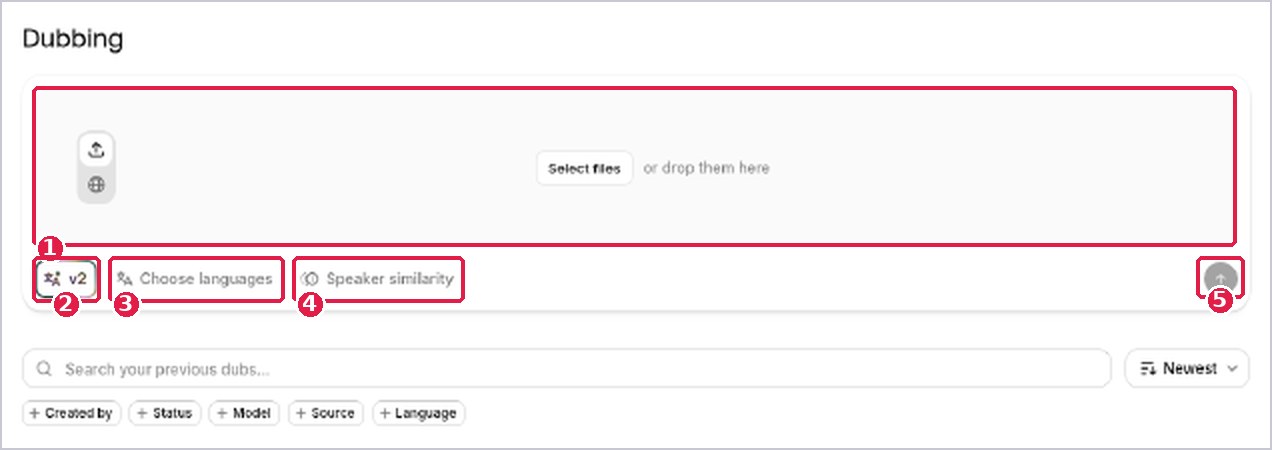1272x450 pixels.
Task: Open the Newest sort dropdown
Action: click(1187, 369)
